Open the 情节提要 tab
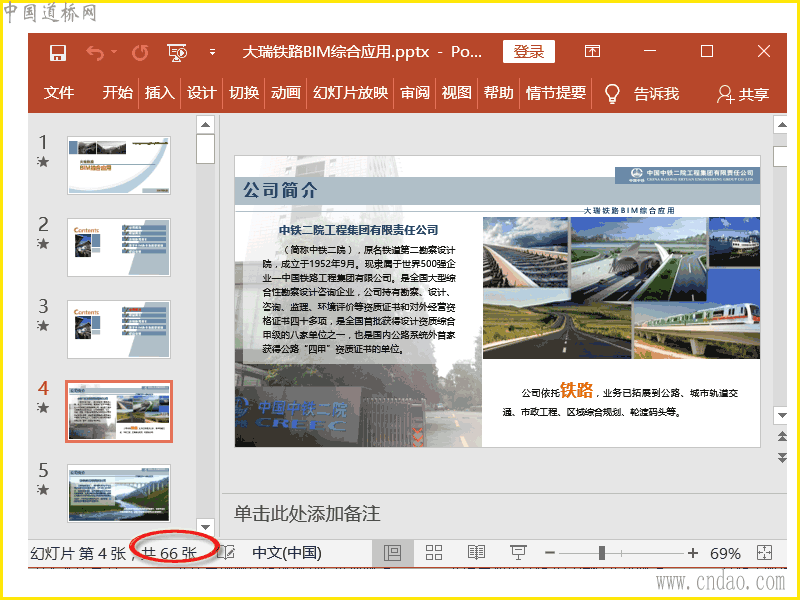The image size is (800, 600). [556, 93]
